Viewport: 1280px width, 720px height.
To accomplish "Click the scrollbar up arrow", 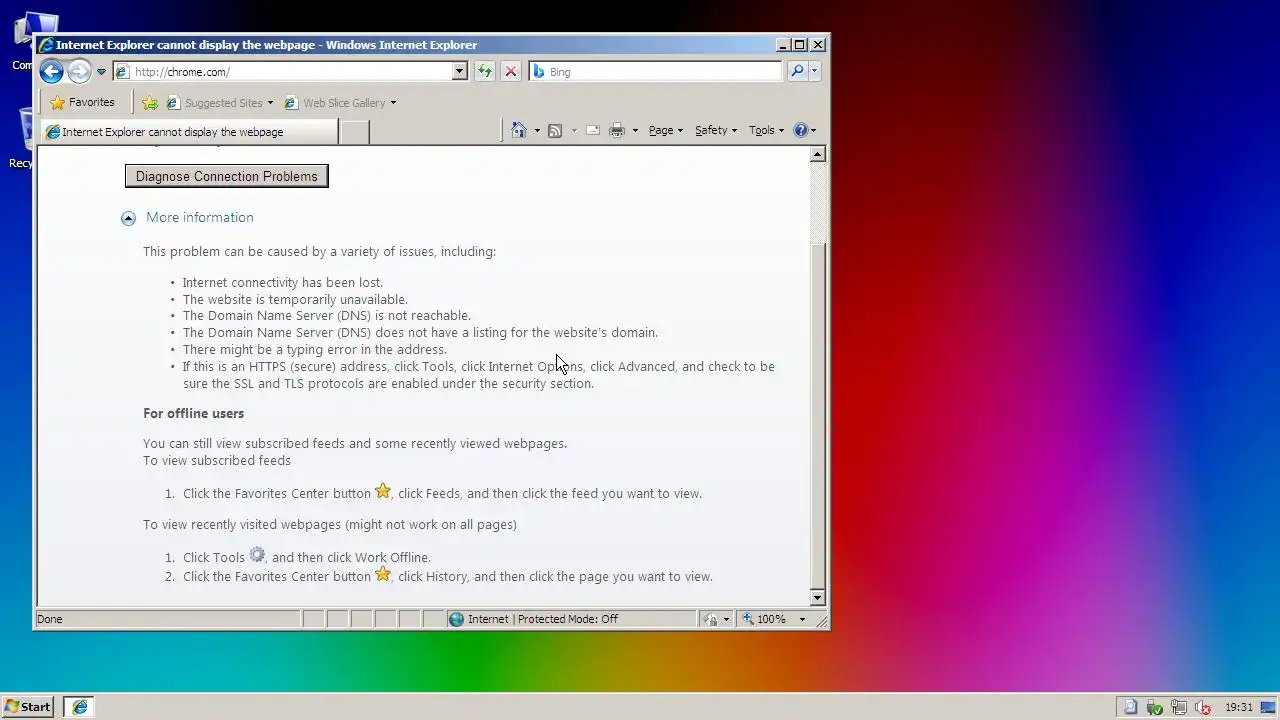I will tap(818, 154).
